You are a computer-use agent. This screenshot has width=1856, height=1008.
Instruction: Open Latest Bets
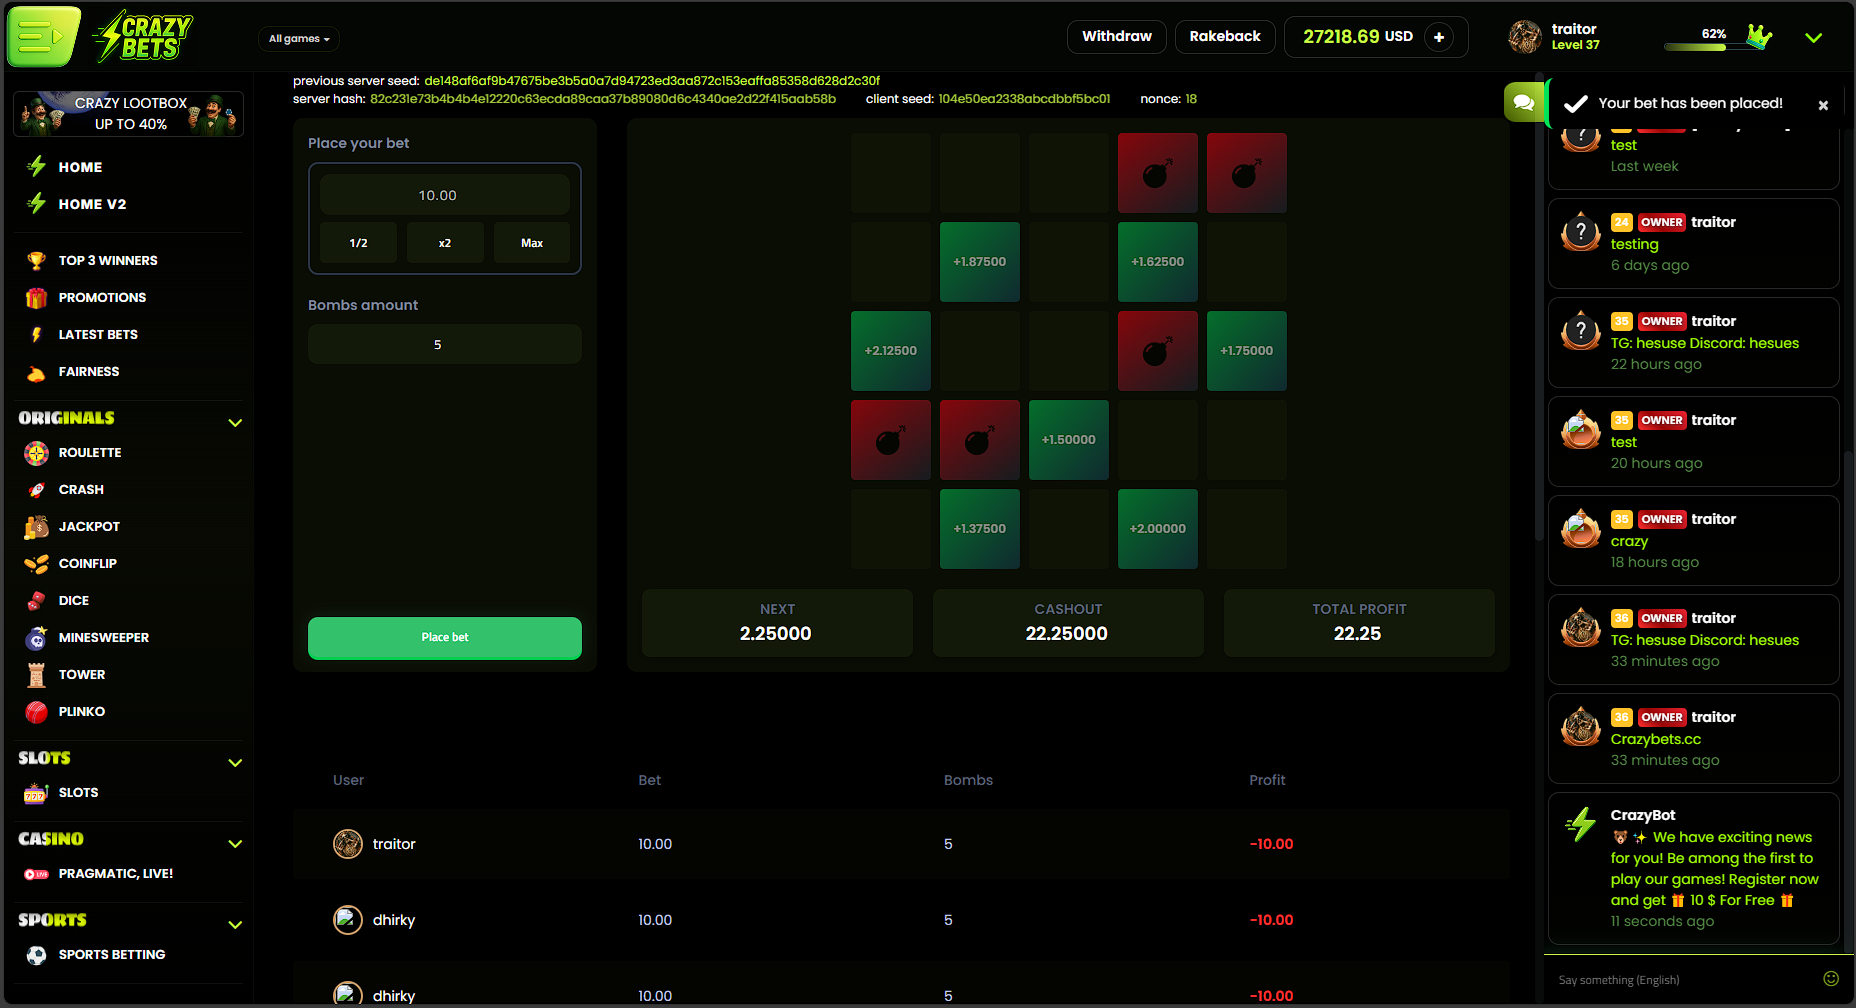pyautogui.click(x=98, y=335)
